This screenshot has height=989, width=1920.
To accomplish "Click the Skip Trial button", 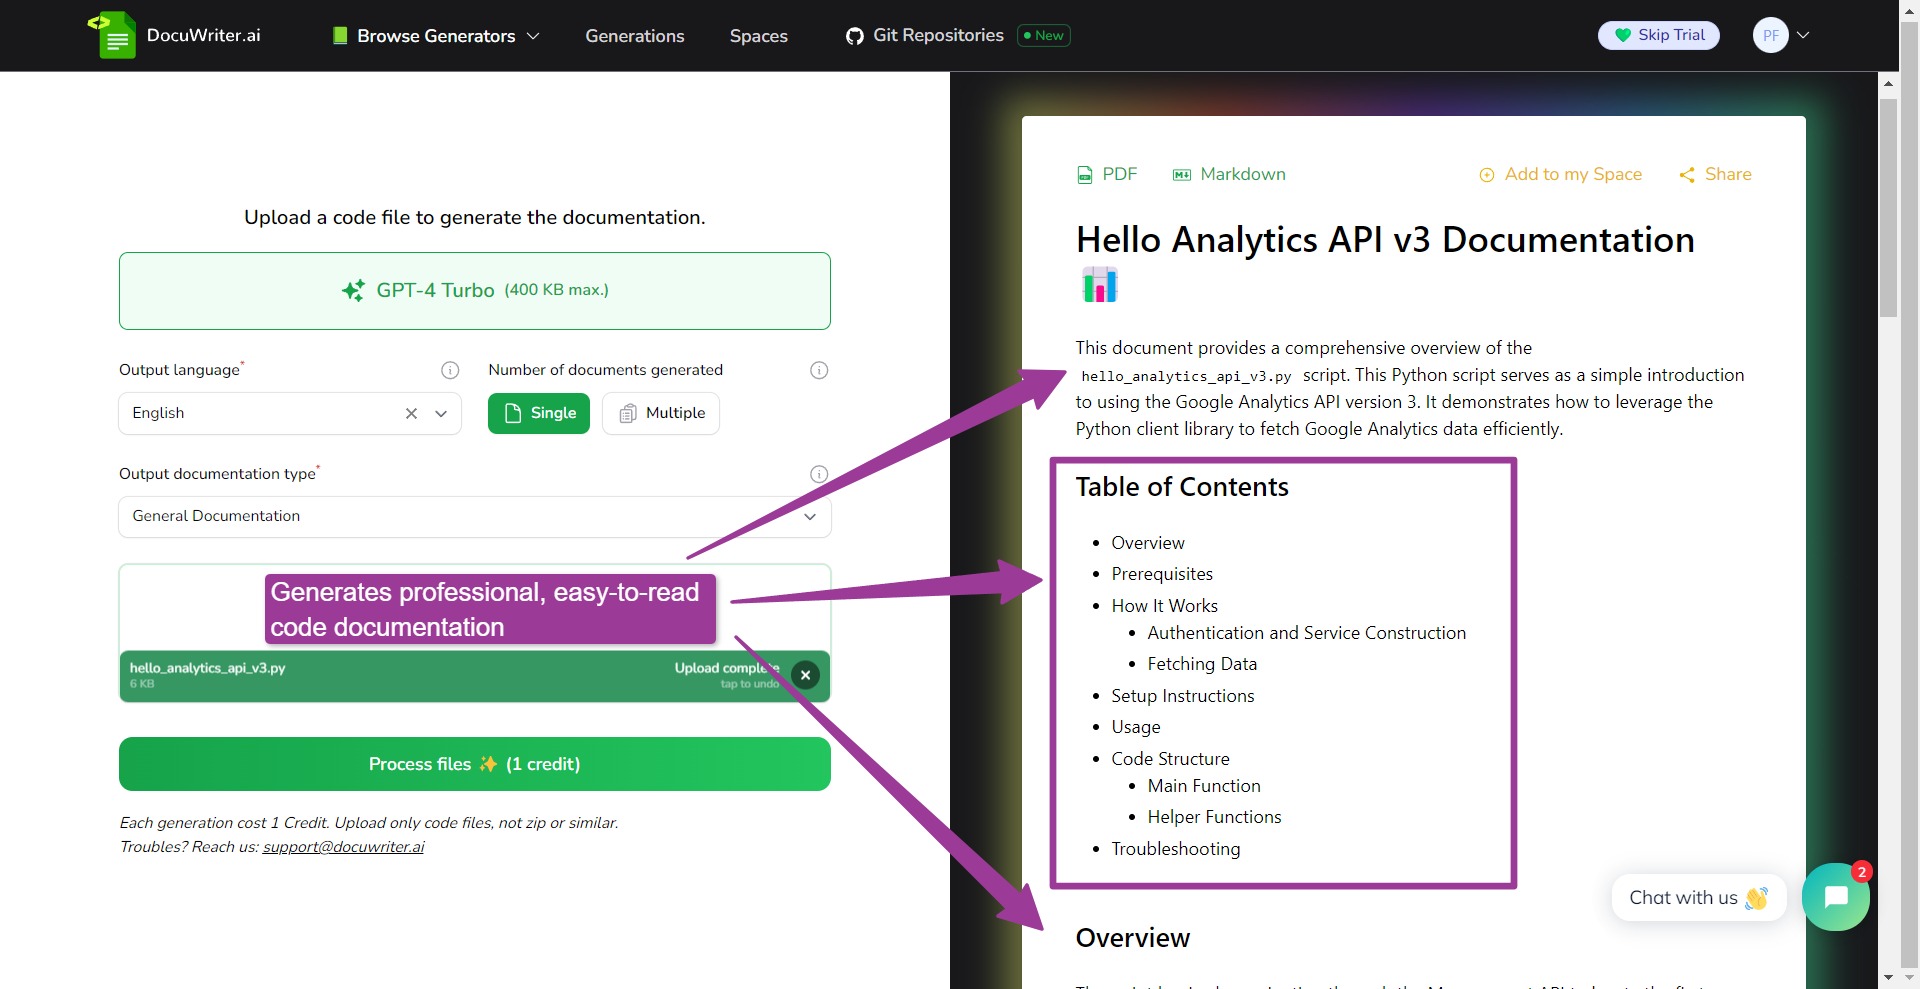I will 1659,35.
